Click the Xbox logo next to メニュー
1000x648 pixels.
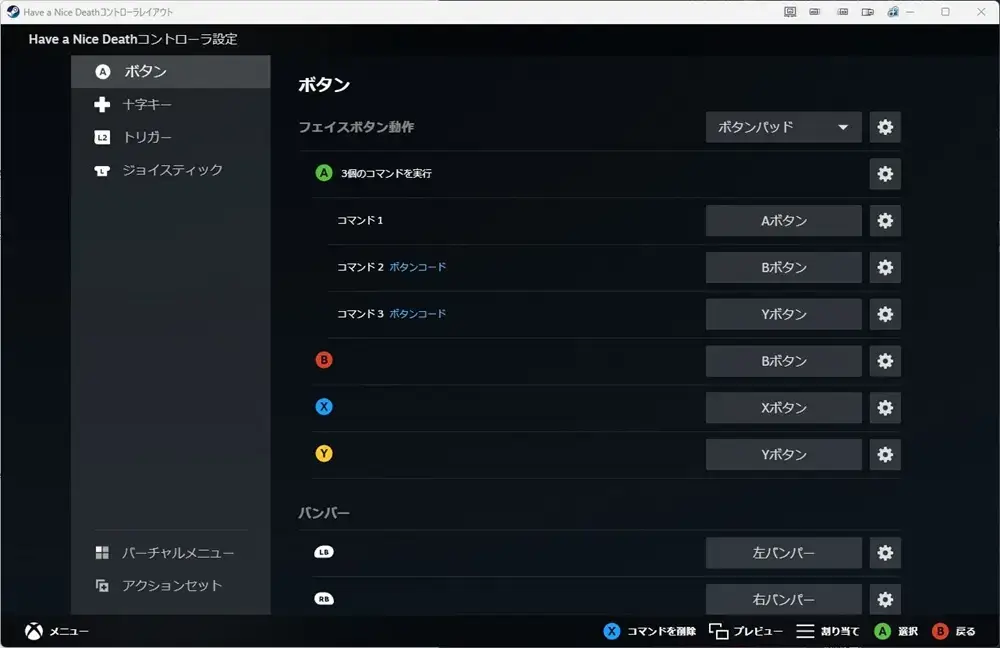pyautogui.click(x=34, y=631)
